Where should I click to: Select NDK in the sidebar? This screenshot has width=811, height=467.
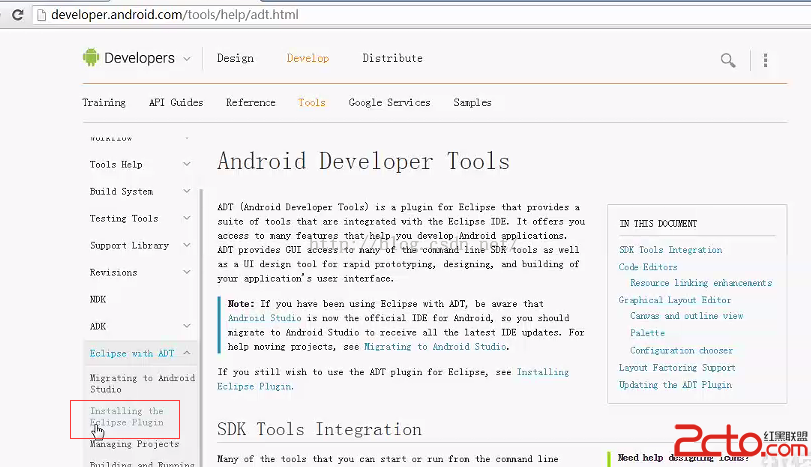pos(98,299)
